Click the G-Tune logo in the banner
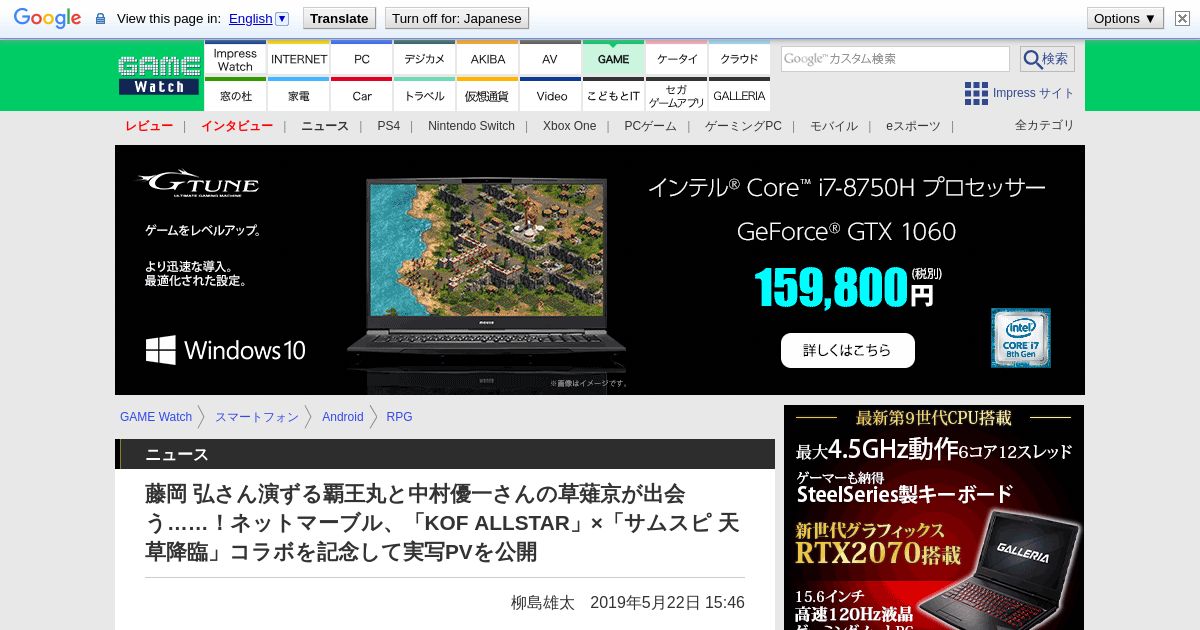 tap(199, 184)
